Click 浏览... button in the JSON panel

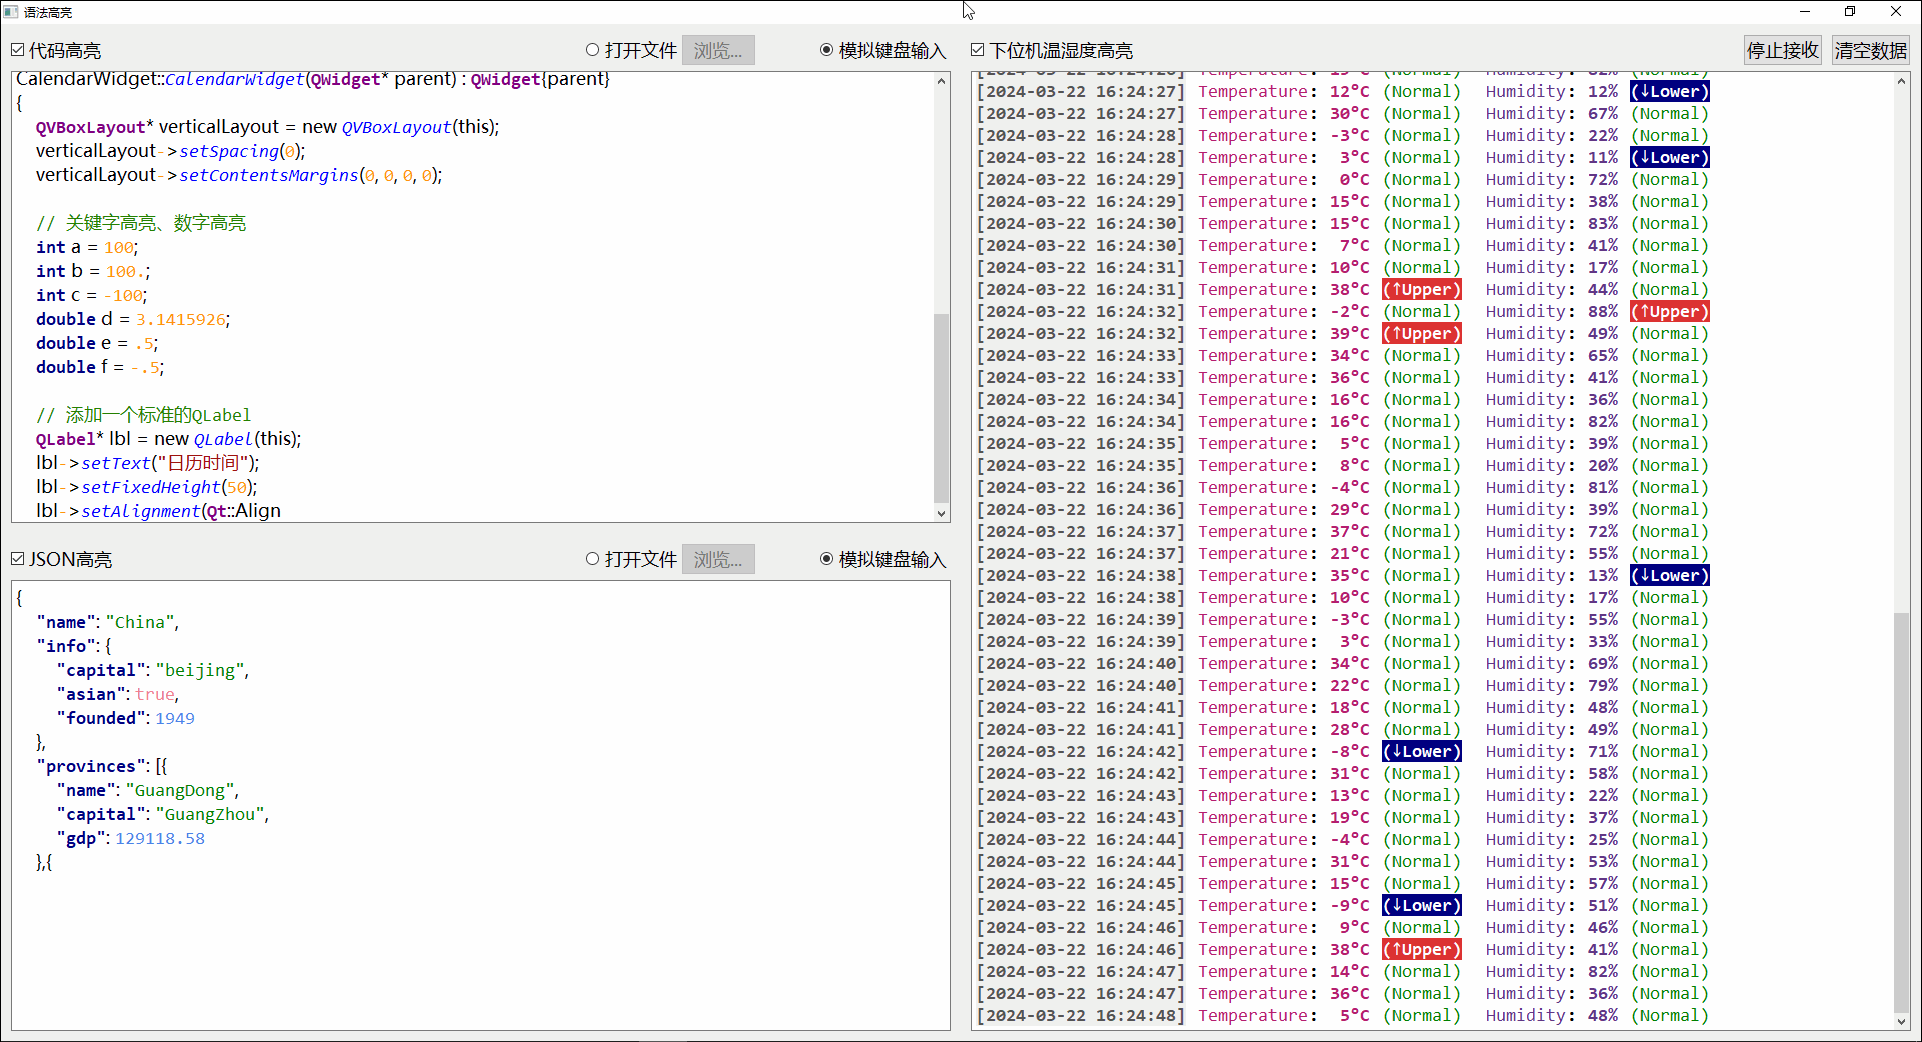718,559
